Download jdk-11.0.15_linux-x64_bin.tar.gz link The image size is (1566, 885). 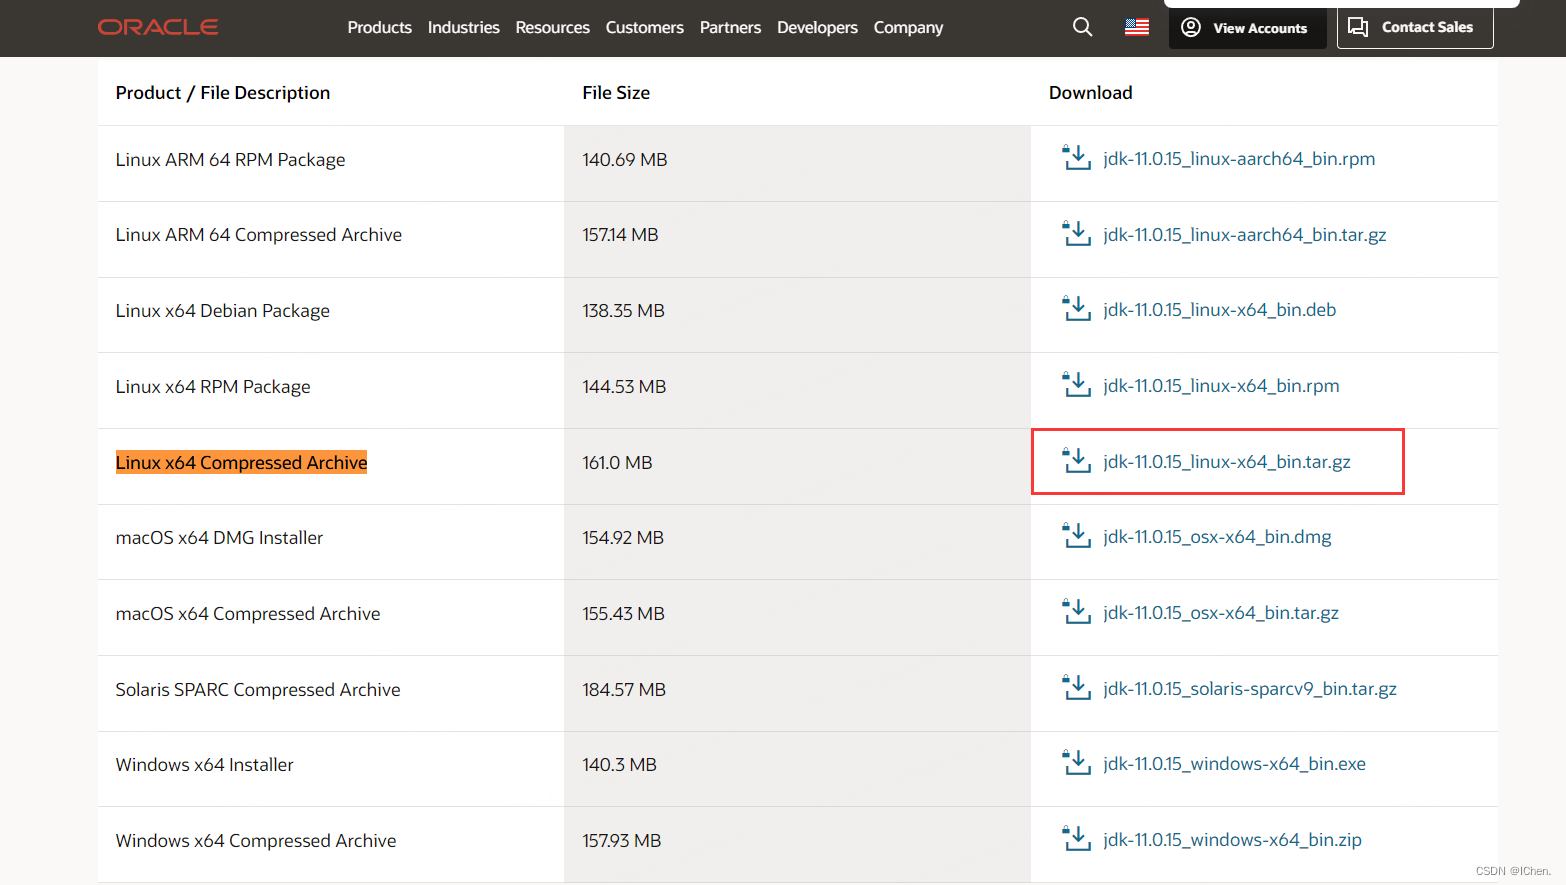coord(1227,462)
